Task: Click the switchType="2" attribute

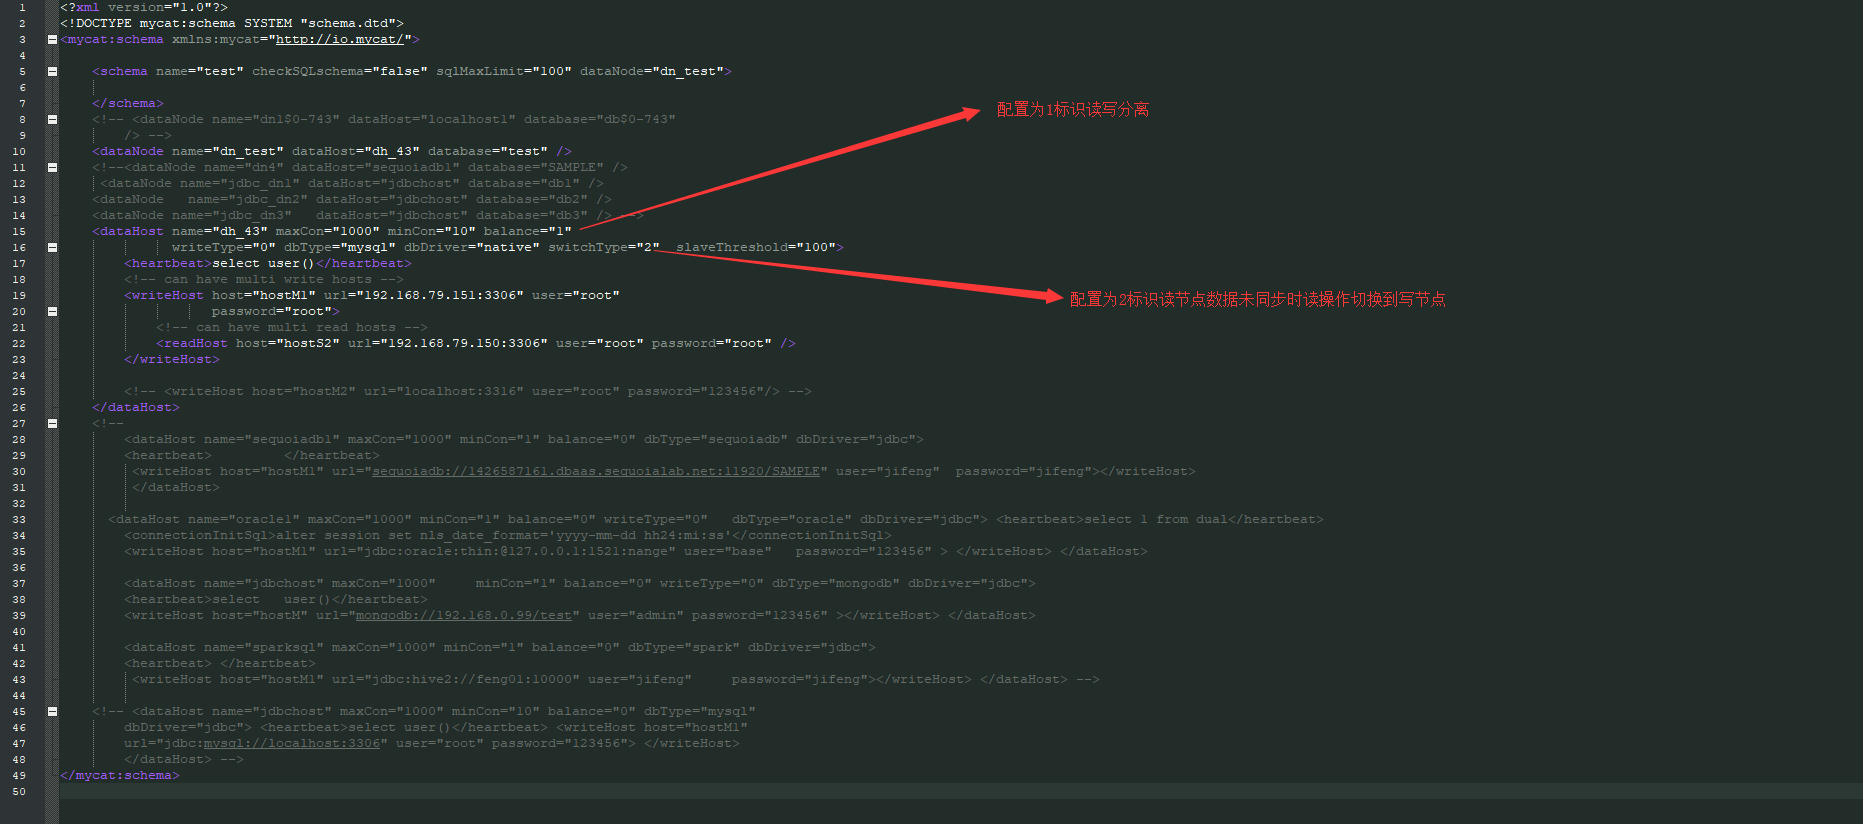Action: tap(604, 248)
